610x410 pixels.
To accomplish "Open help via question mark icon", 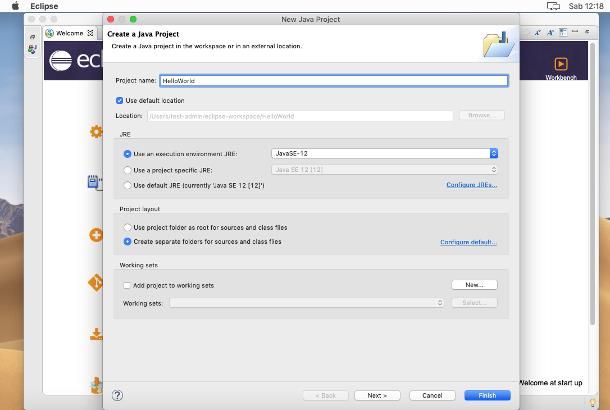I will [117, 395].
